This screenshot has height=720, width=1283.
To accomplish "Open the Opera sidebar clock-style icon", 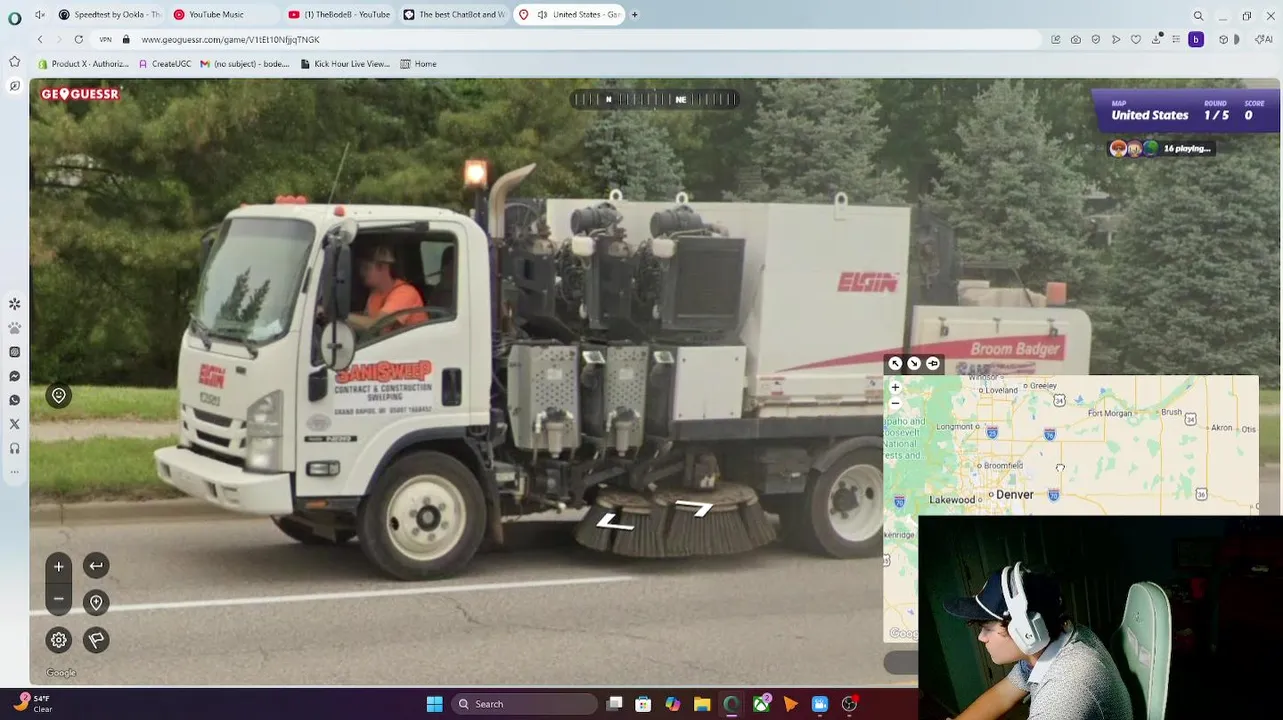I will 14,86.
